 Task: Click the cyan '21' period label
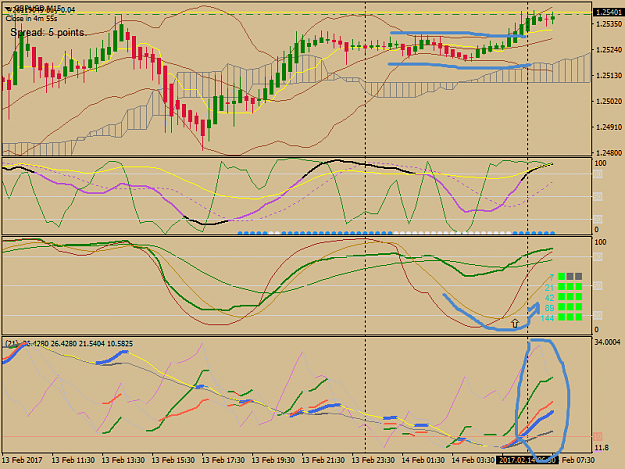tap(549, 287)
